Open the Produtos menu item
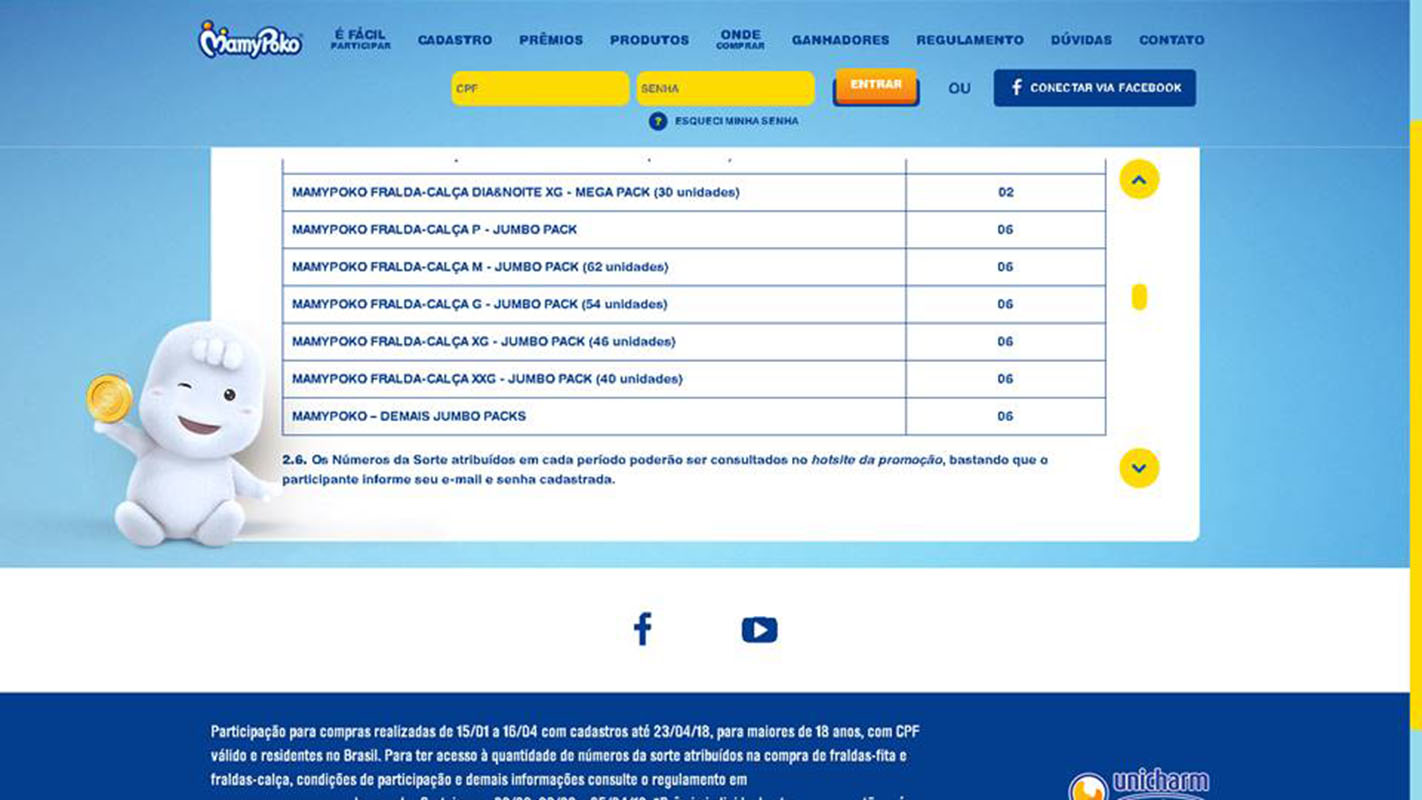Image resolution: width=1422 pixels, height=800 pixels. click(x=650, y=40)
